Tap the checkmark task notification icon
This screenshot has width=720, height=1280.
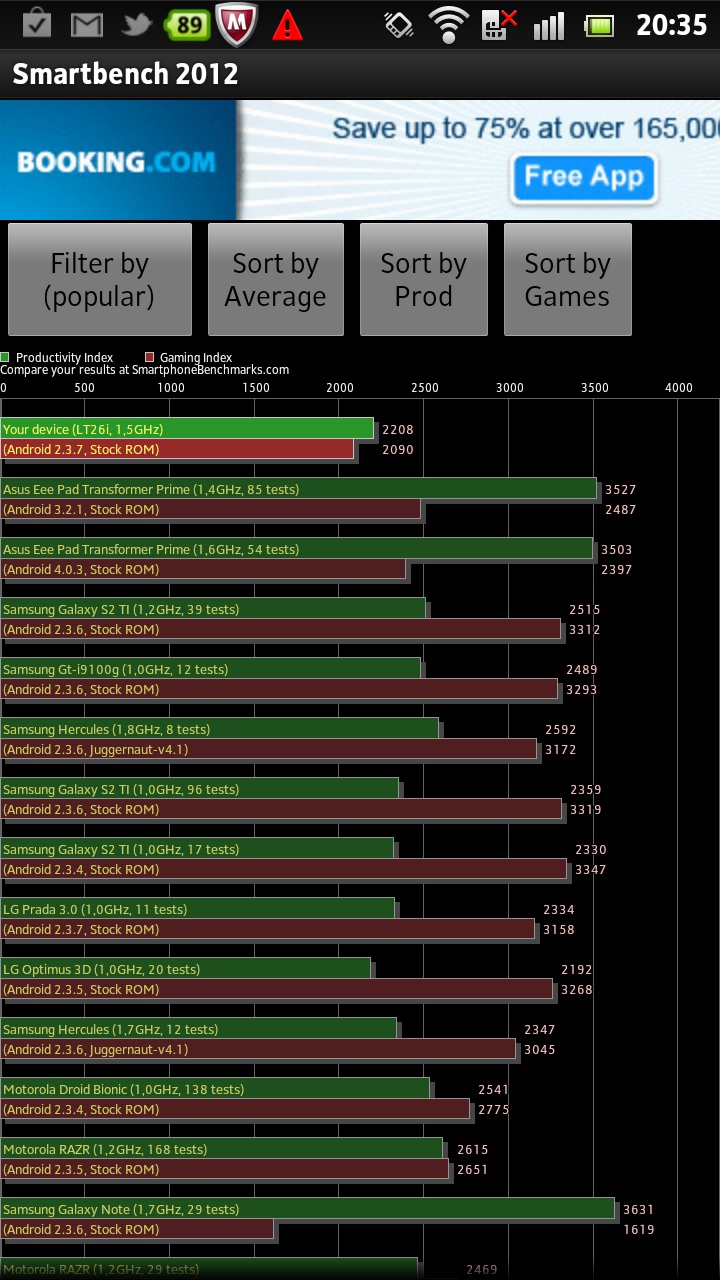(37, 23)
